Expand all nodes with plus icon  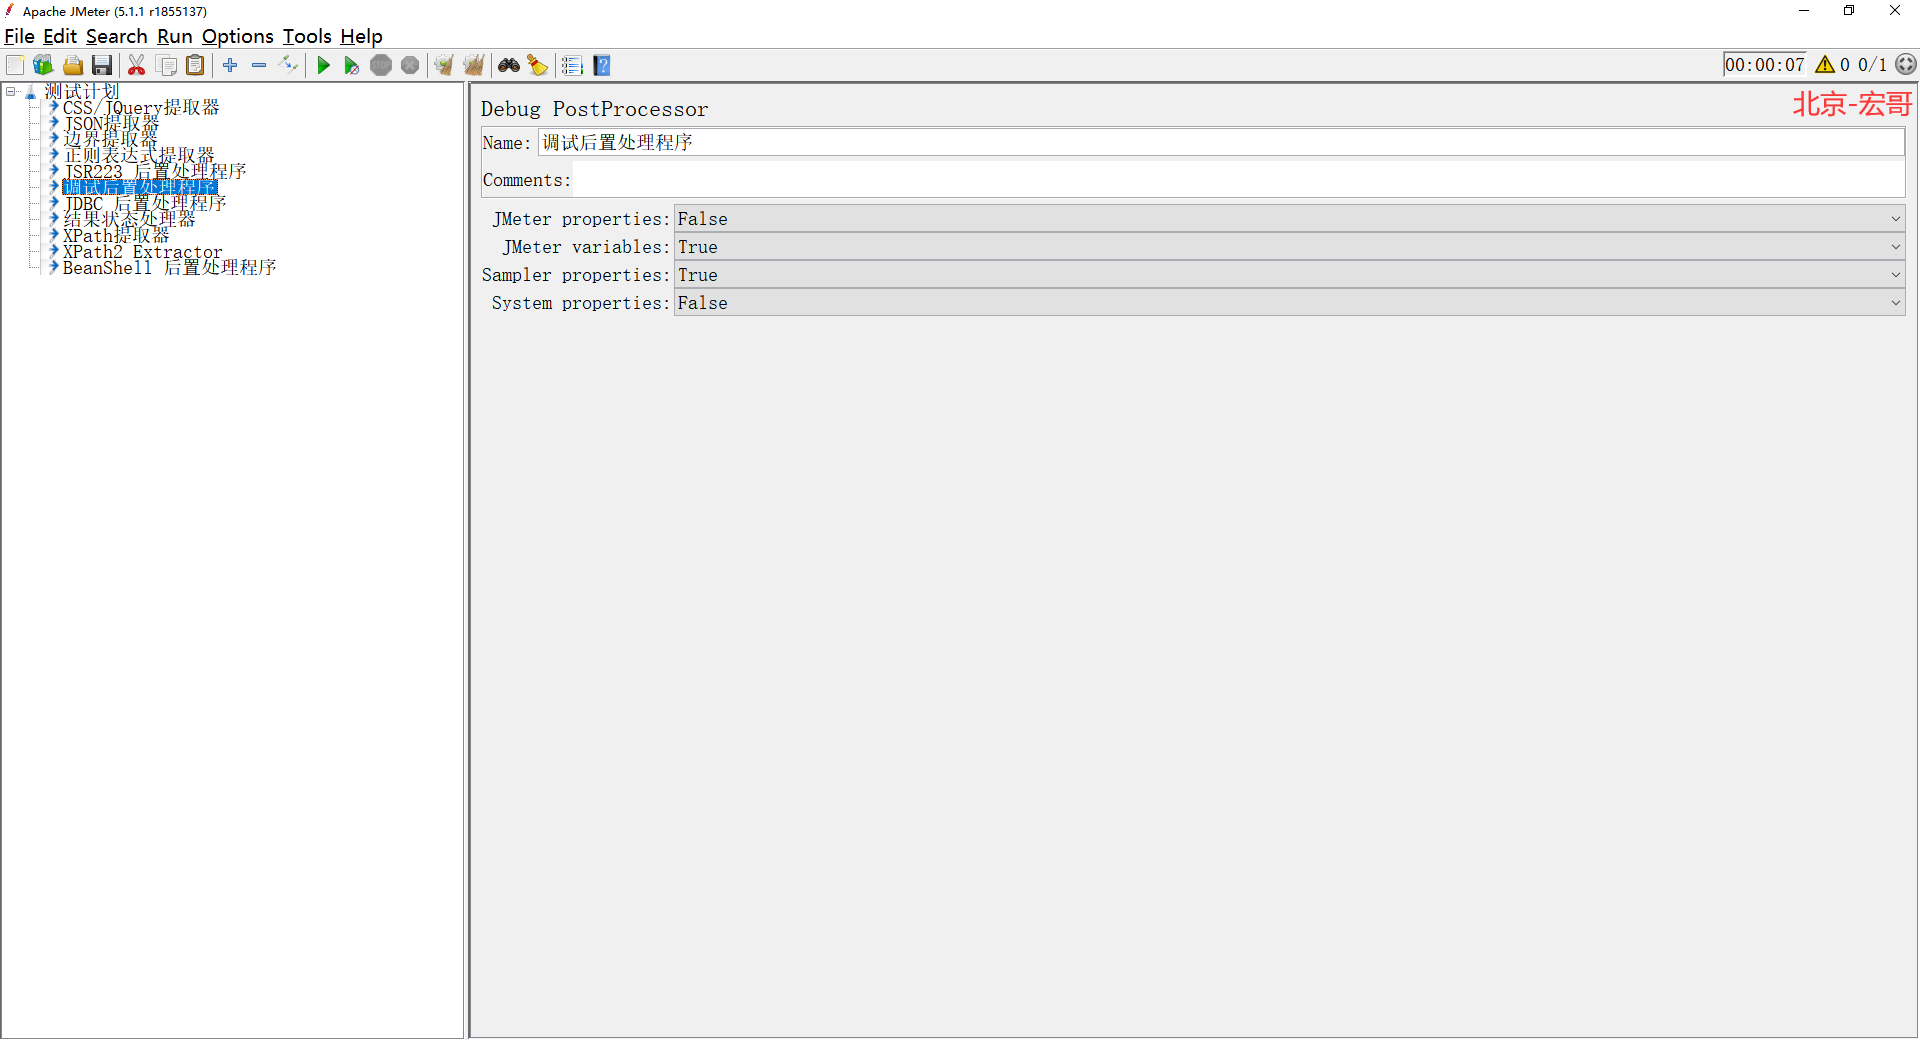point(230,65)
